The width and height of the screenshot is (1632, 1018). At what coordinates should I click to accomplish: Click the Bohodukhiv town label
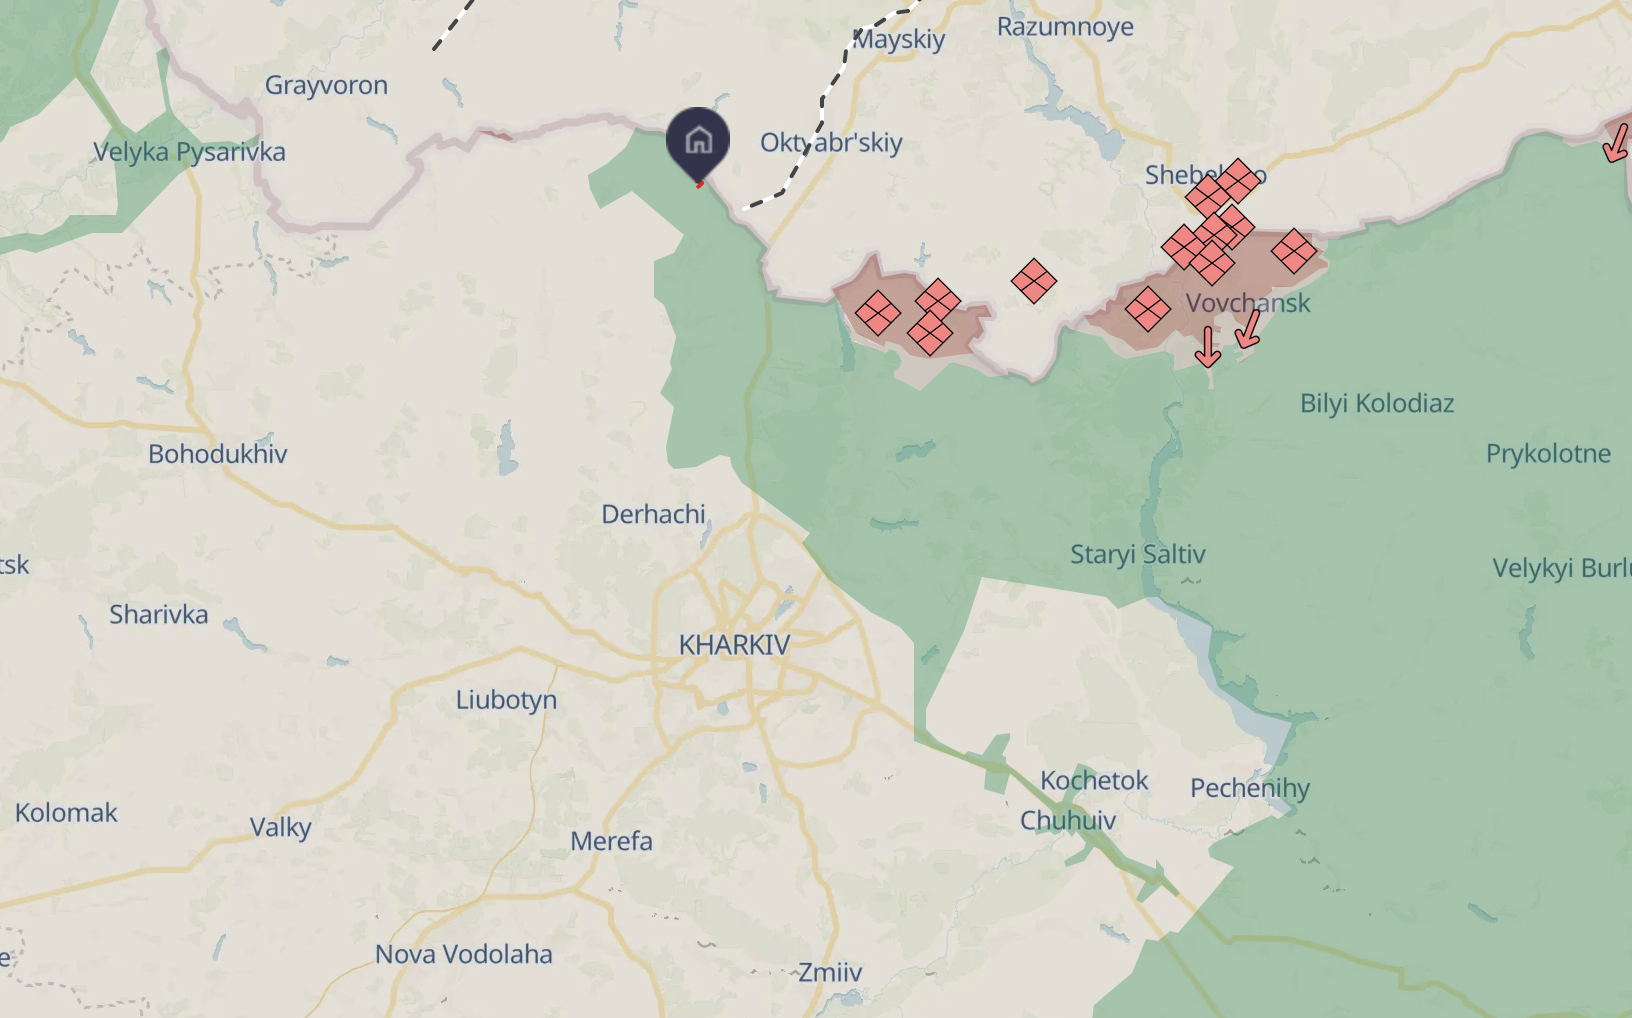218,454
